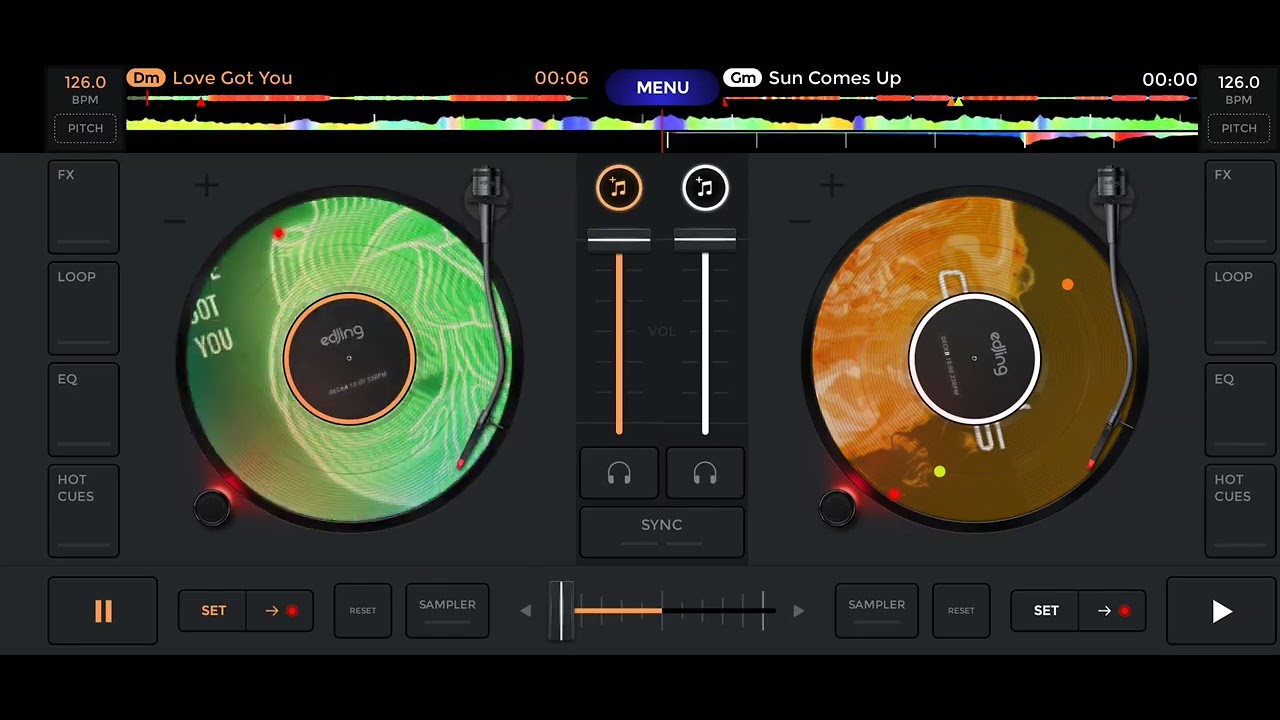The width and height of the screenshot is (1280, 720).
Task: Nudge crossfader right with arrow
Action: (x=798, y=611)
